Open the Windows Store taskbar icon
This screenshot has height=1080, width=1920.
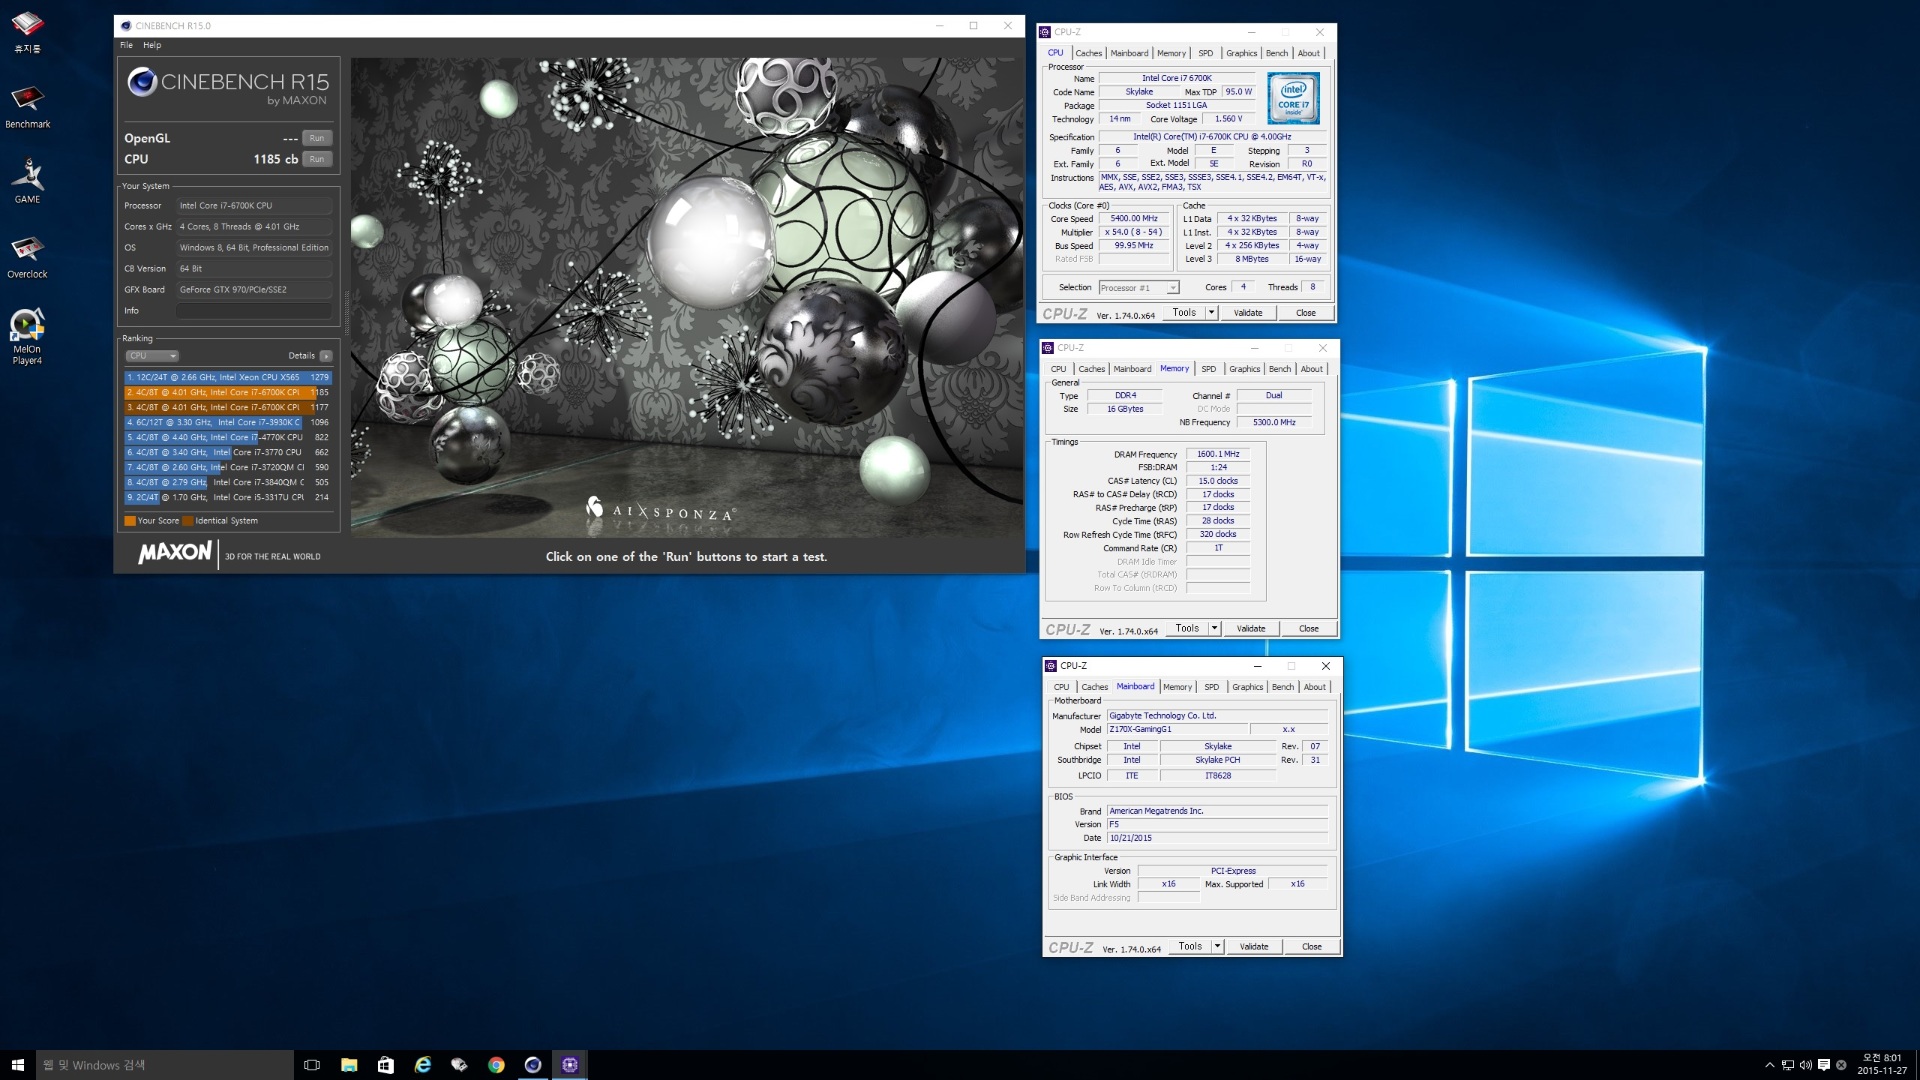point(386,1065)
